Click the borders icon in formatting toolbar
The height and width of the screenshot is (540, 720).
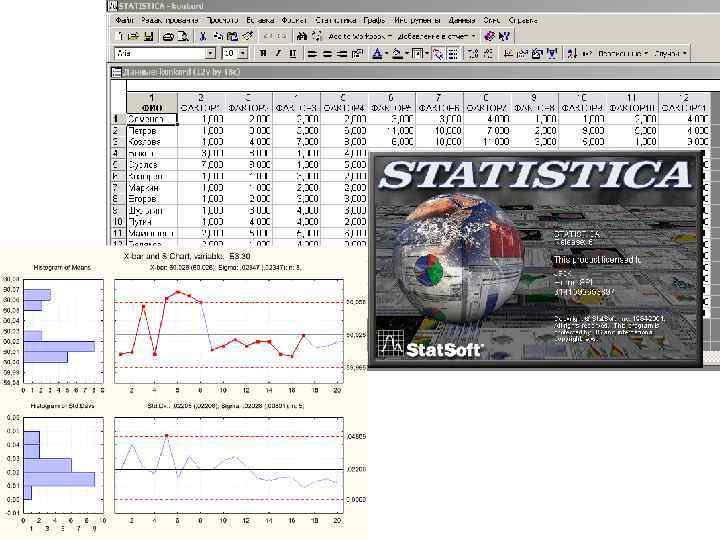coord(417,53)
